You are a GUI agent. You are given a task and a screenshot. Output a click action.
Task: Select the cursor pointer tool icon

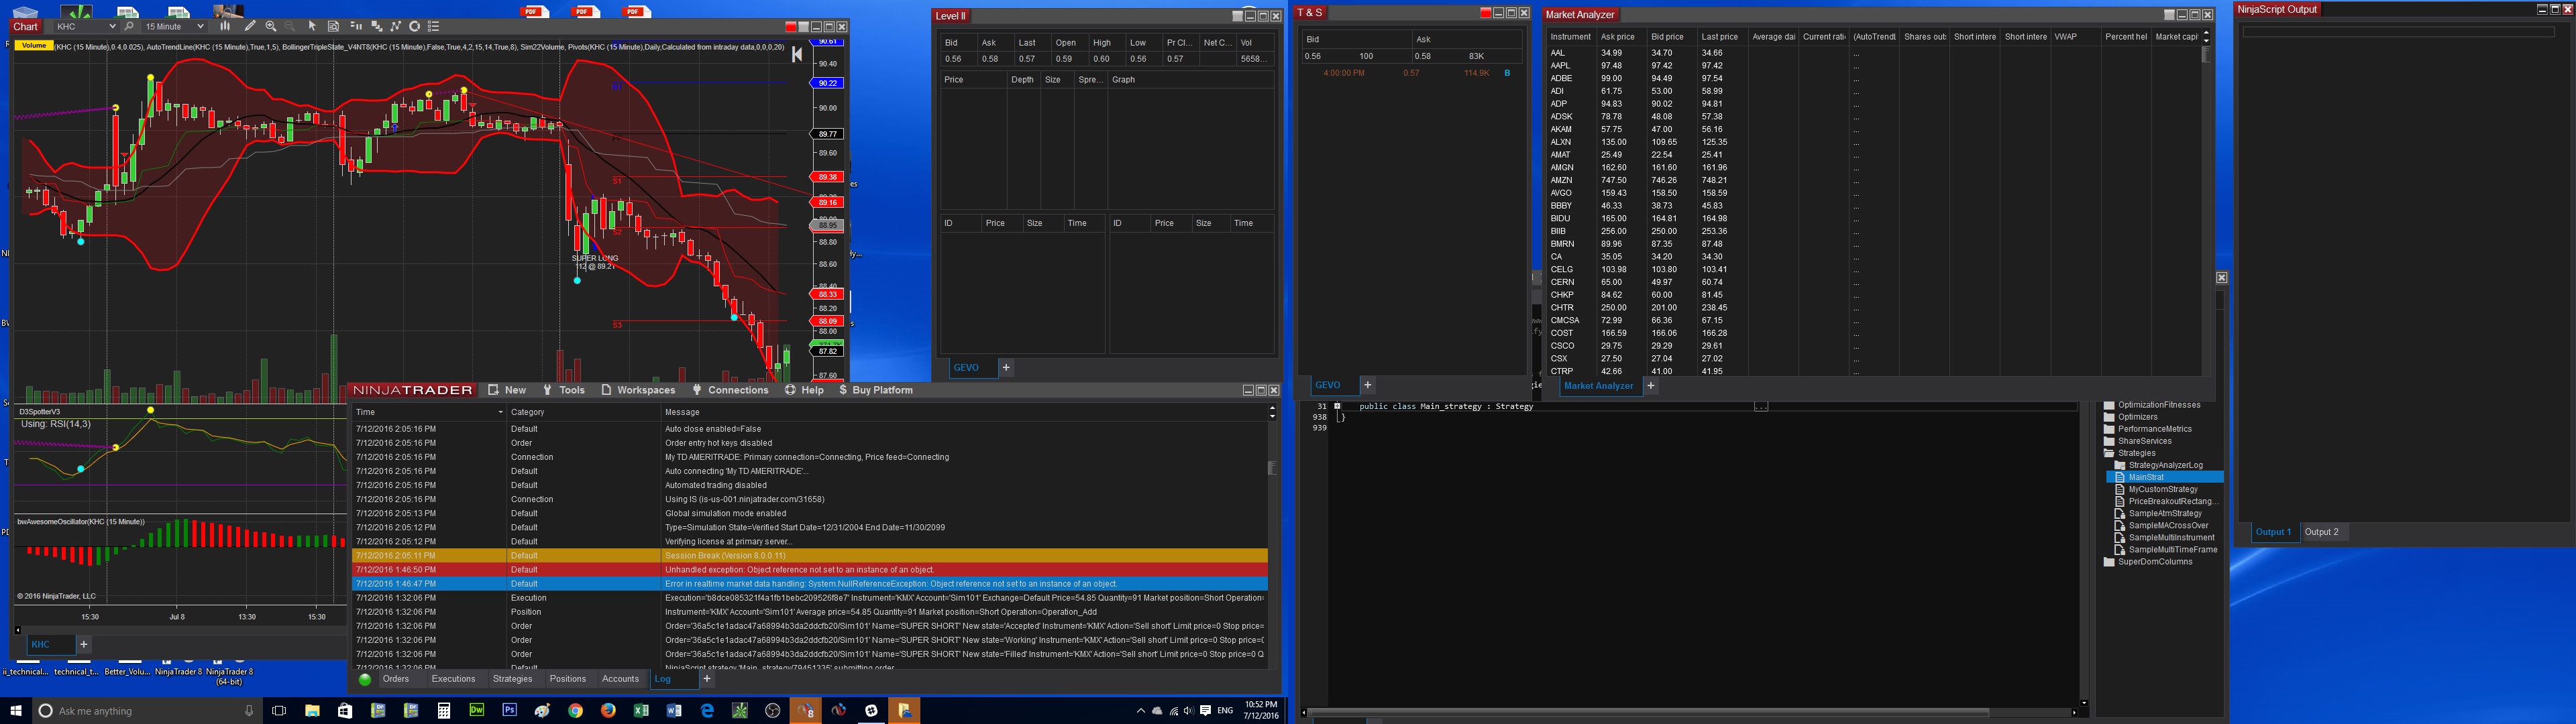click(x=312, y=27)
